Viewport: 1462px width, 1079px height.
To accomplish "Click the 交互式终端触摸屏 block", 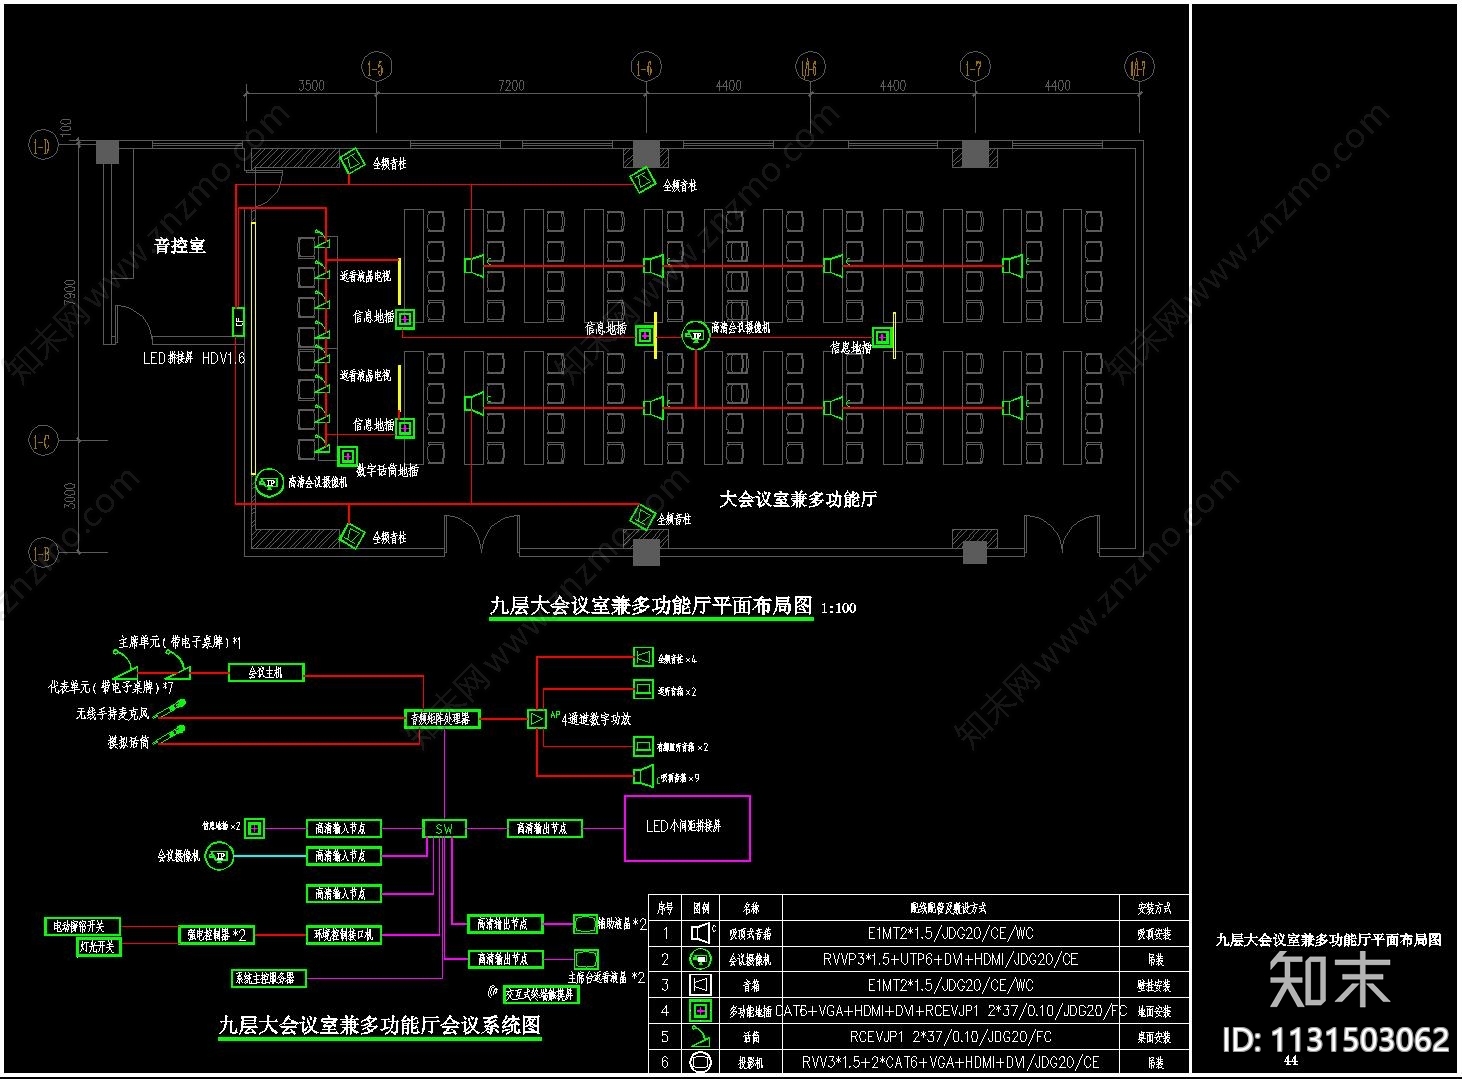I will (541, 994).
